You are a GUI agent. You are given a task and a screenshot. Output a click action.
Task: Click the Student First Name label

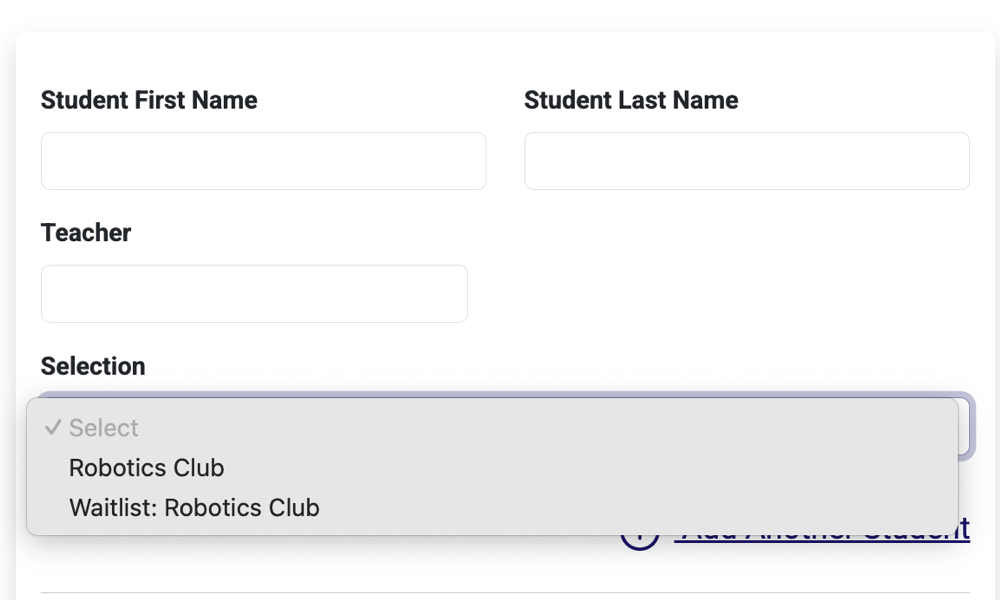[x=148, y=100]
